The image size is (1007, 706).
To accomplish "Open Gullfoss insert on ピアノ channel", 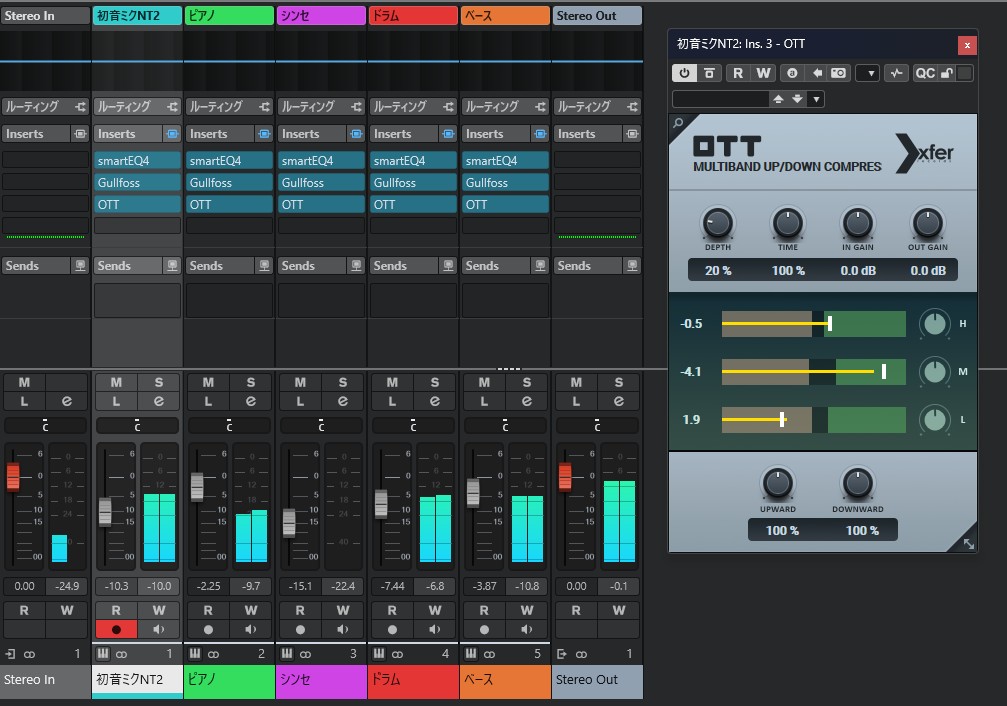I will [229, 183].
